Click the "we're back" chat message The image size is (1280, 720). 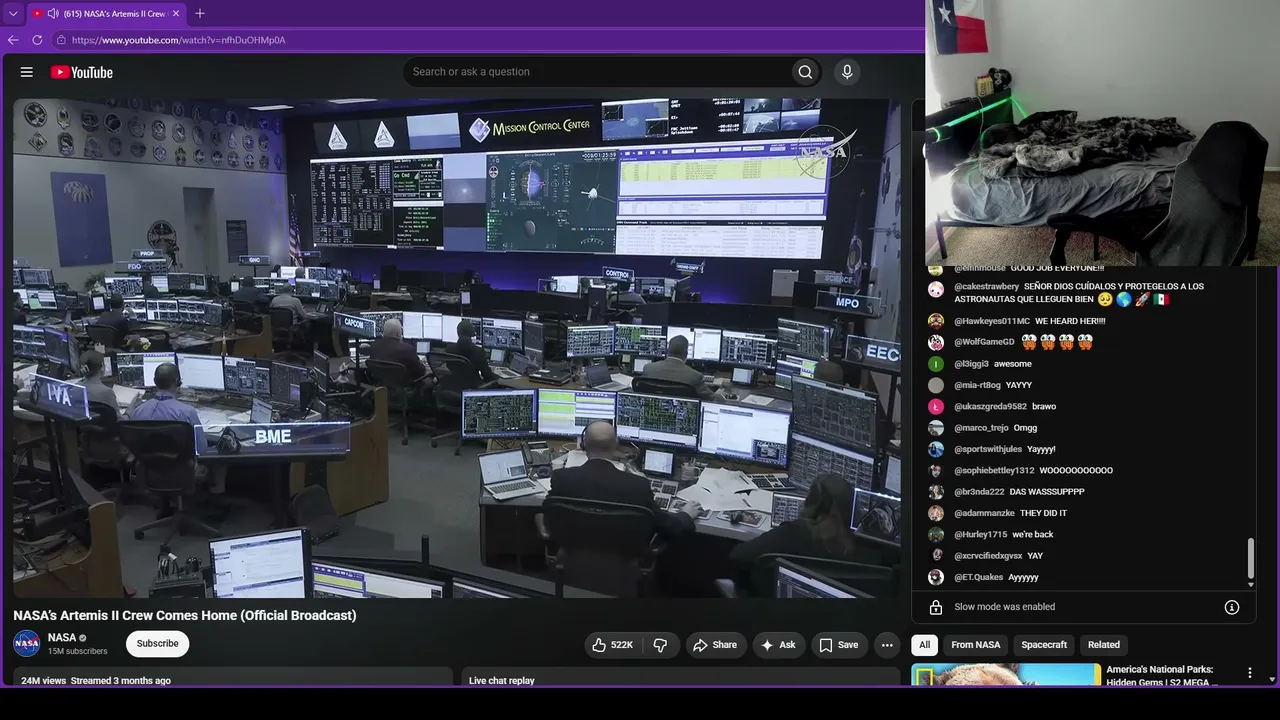(x=1033, y=535)
